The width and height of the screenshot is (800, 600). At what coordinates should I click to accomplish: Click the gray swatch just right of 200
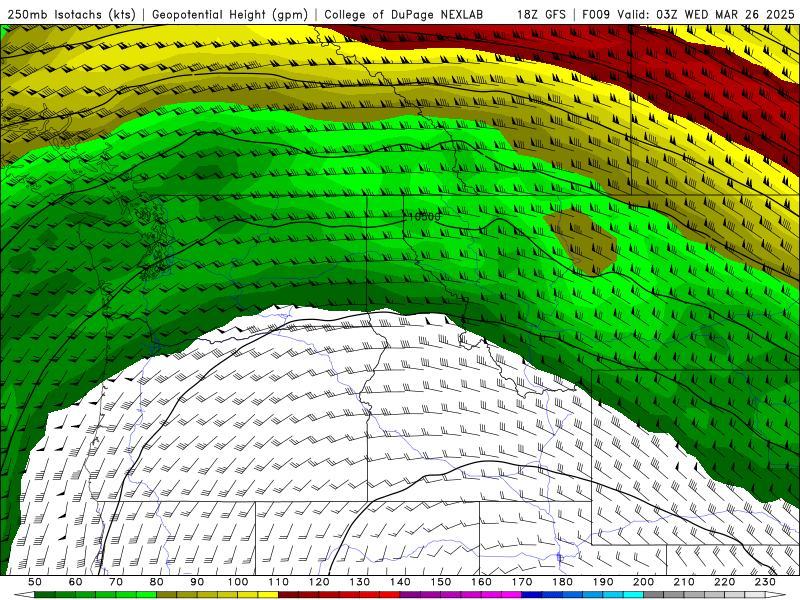coord(654,595)
